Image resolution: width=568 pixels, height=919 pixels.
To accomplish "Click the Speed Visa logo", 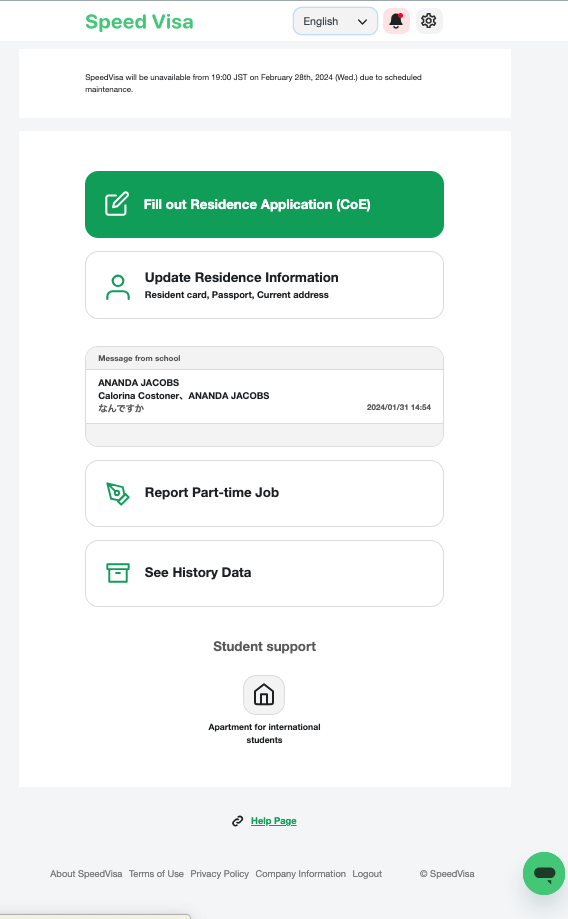I will (x=139, y=22).
